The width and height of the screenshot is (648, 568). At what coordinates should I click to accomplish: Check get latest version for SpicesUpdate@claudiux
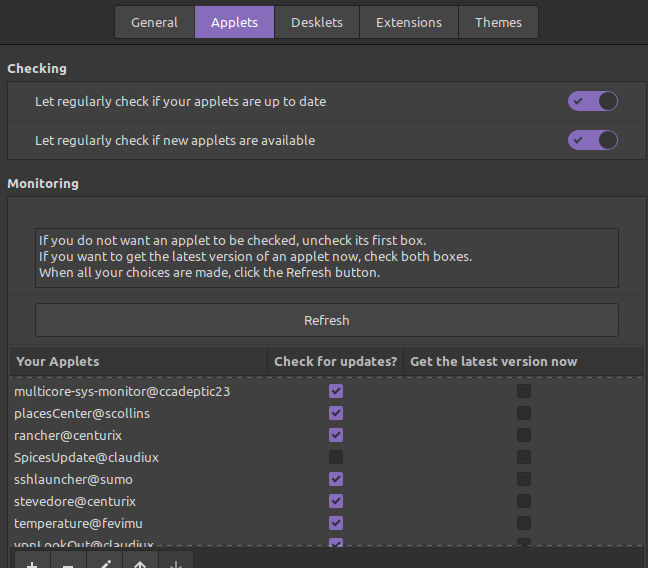click(524, 457)
